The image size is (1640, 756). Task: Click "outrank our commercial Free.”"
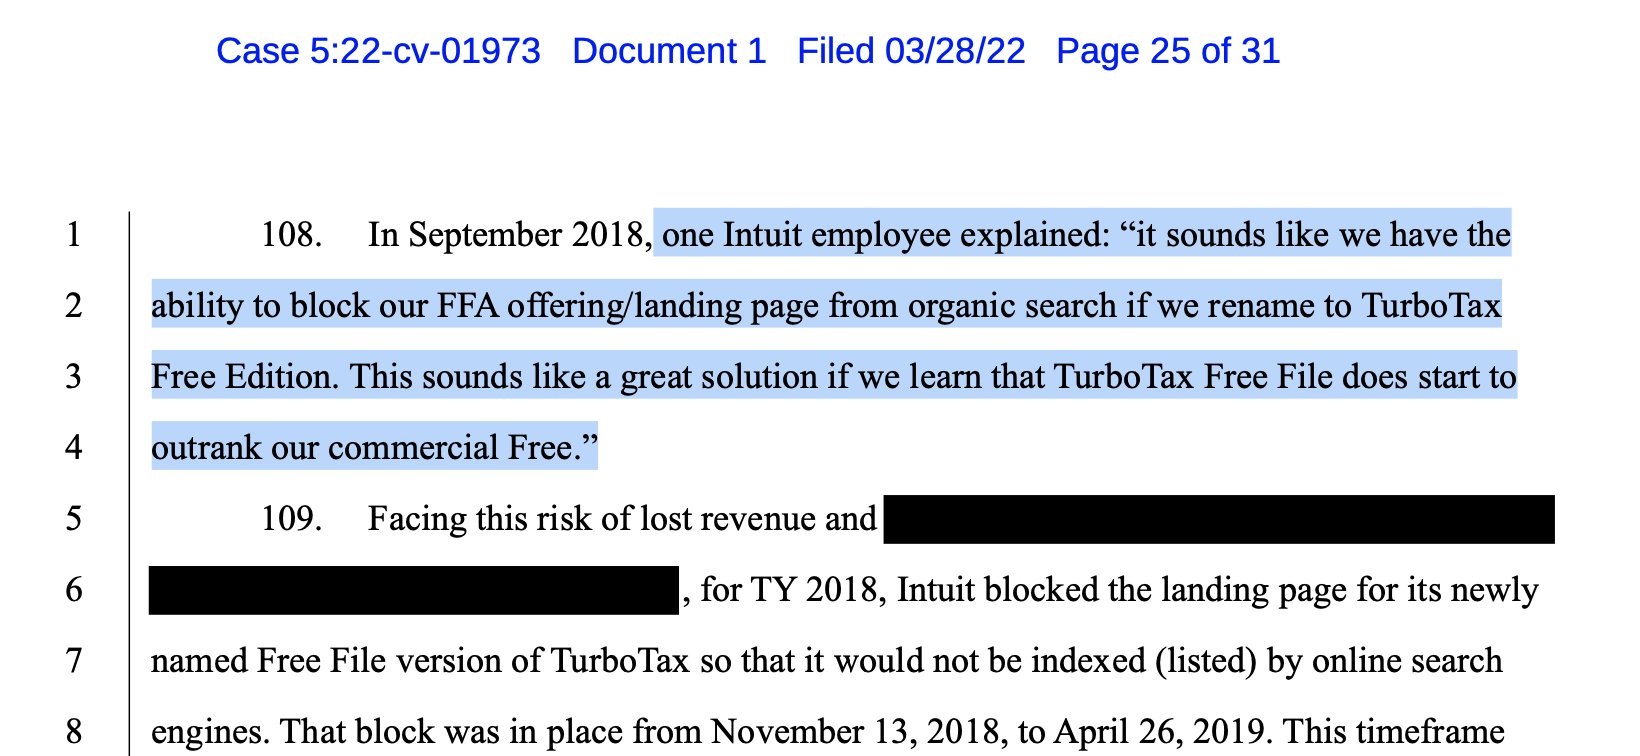pyautogui.click(x=374, y=448)
